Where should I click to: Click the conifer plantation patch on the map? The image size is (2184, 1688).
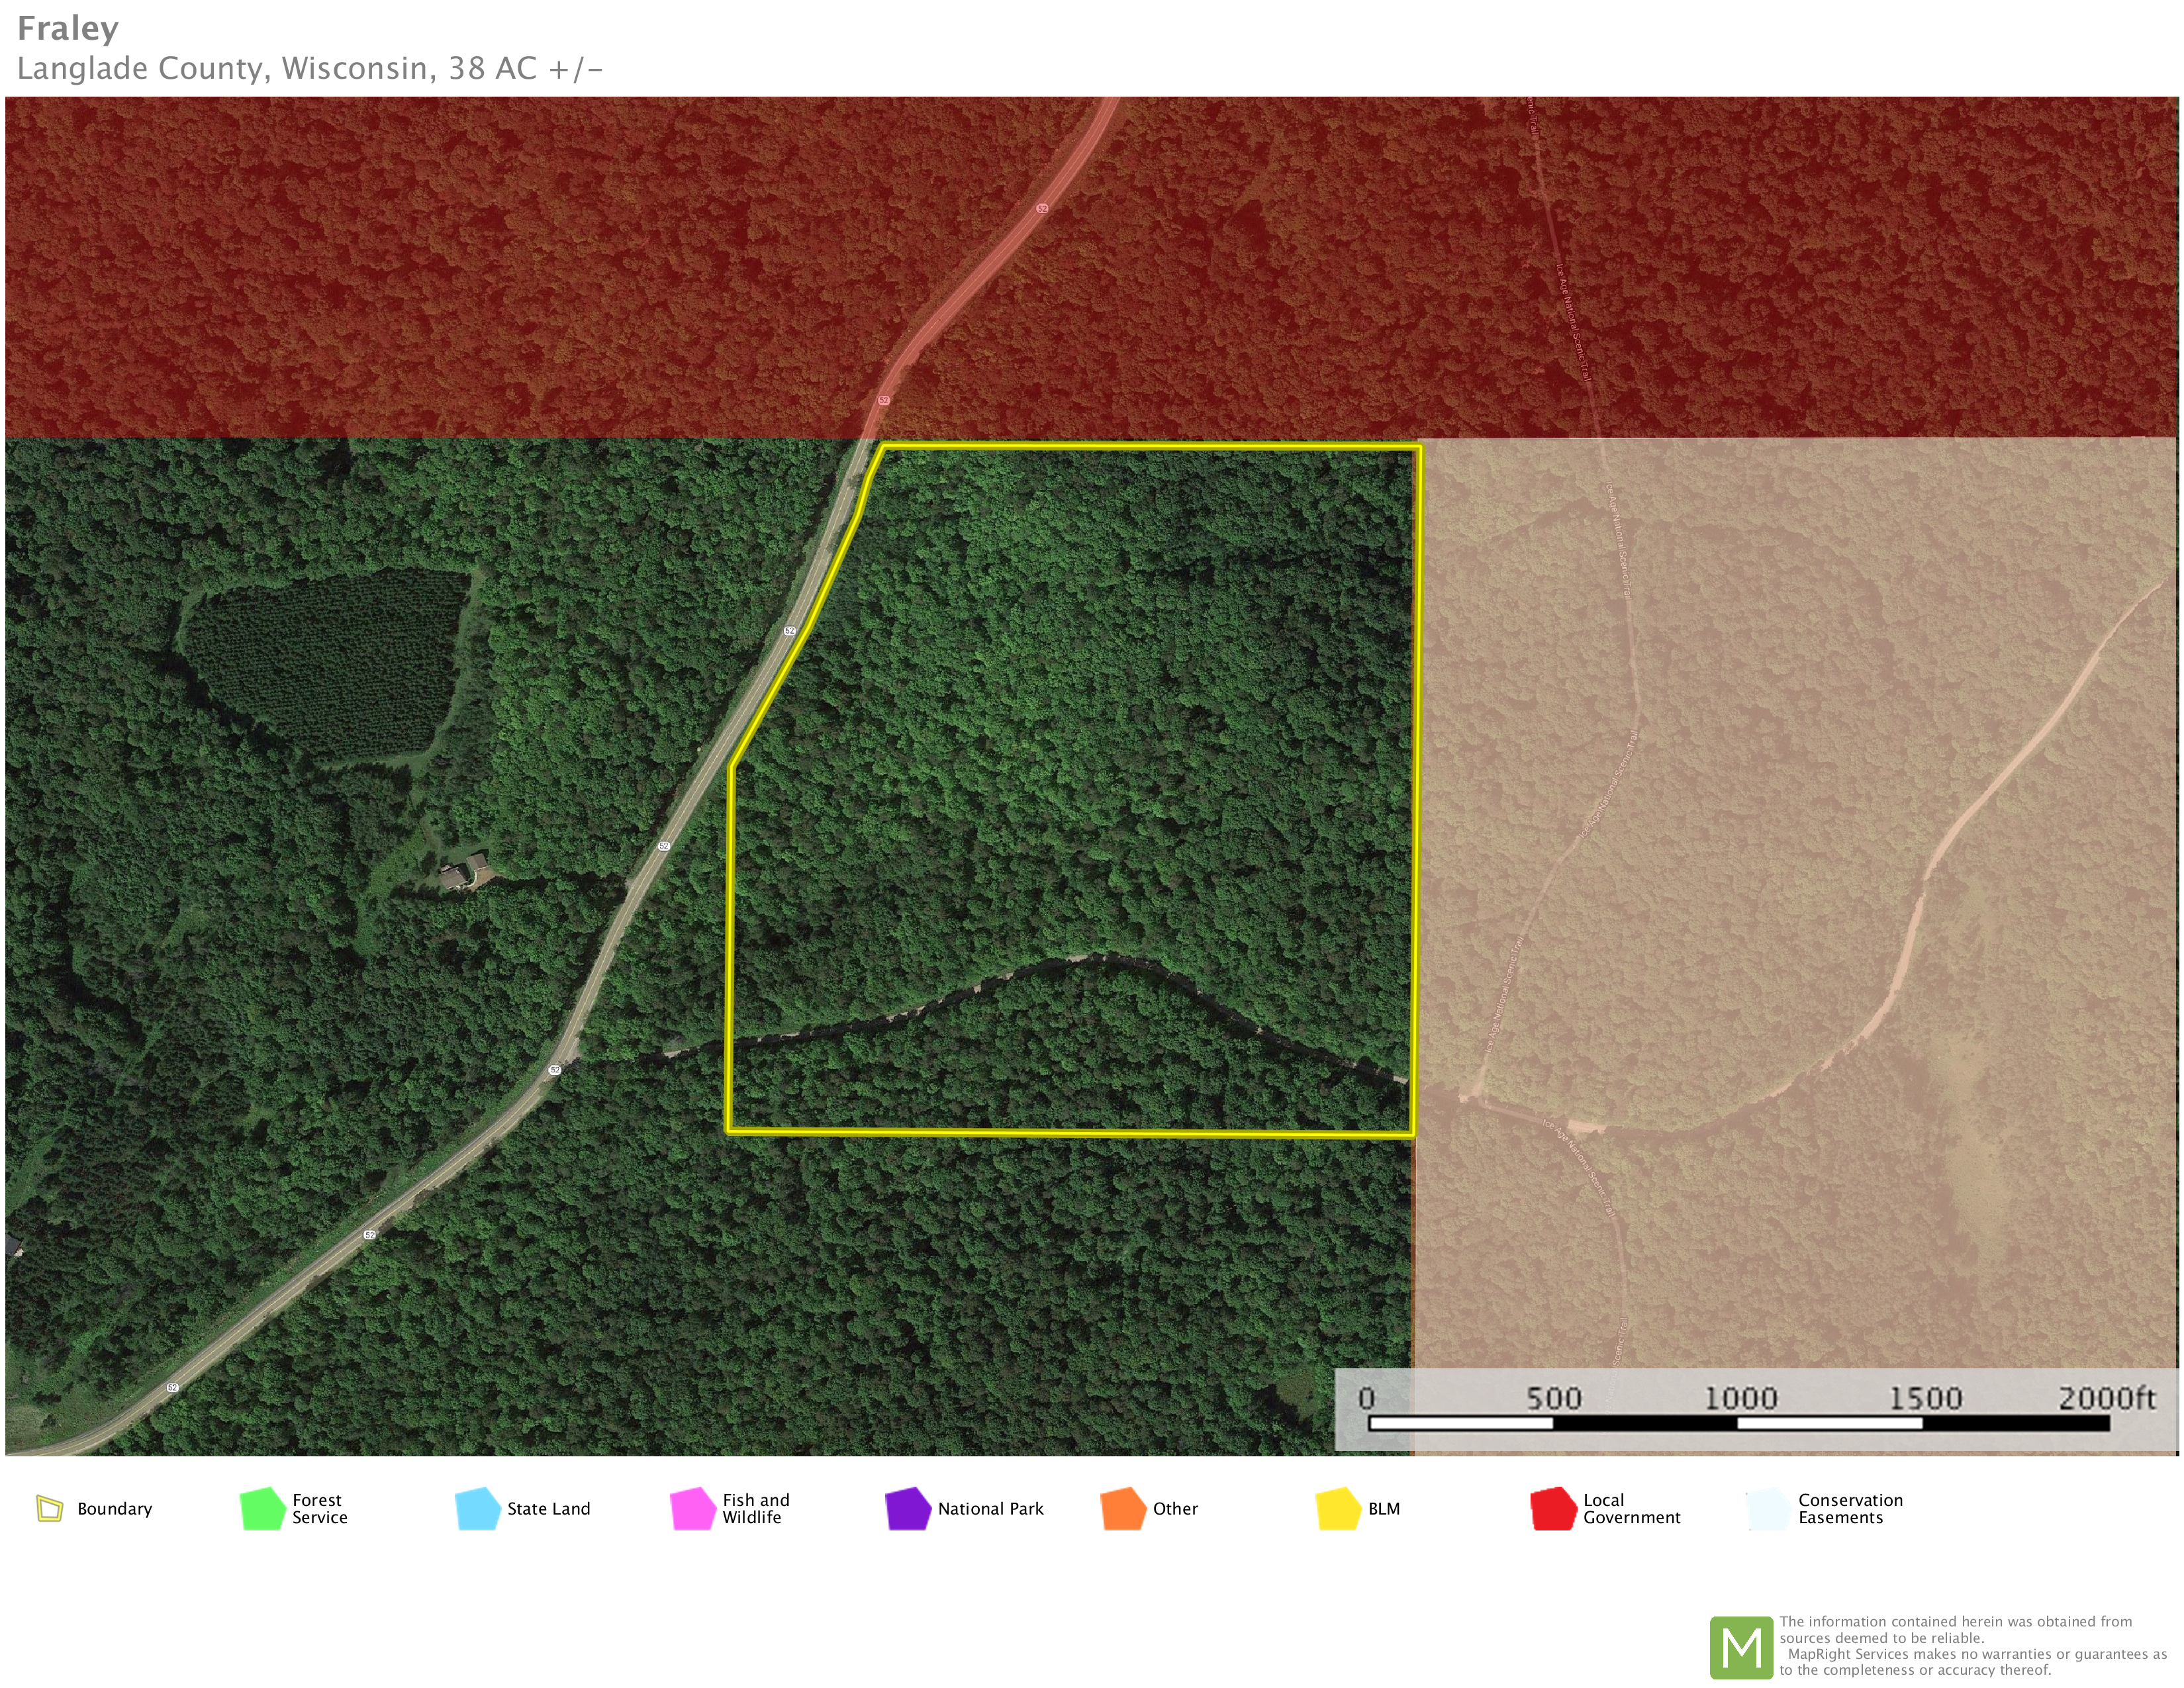point(325,661)
